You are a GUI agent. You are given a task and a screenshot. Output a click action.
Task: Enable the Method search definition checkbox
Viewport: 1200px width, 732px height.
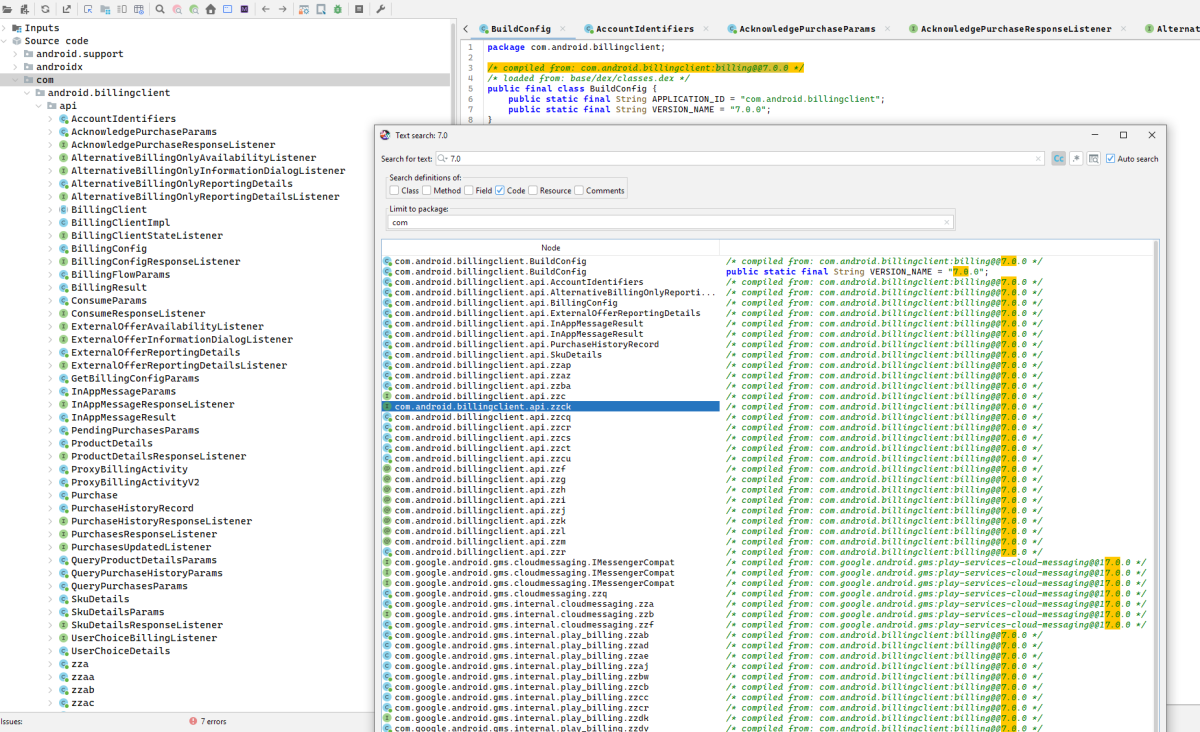(x=427, y=190)
